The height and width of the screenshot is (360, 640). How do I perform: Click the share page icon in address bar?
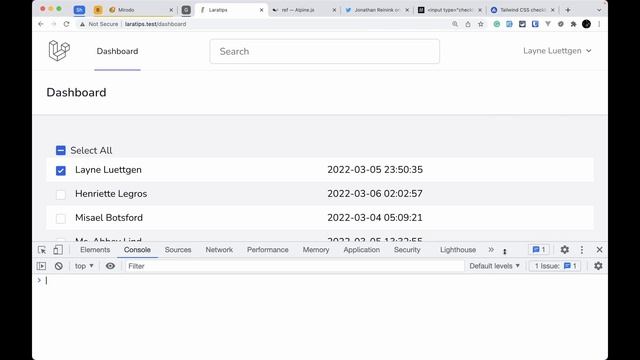468,24
